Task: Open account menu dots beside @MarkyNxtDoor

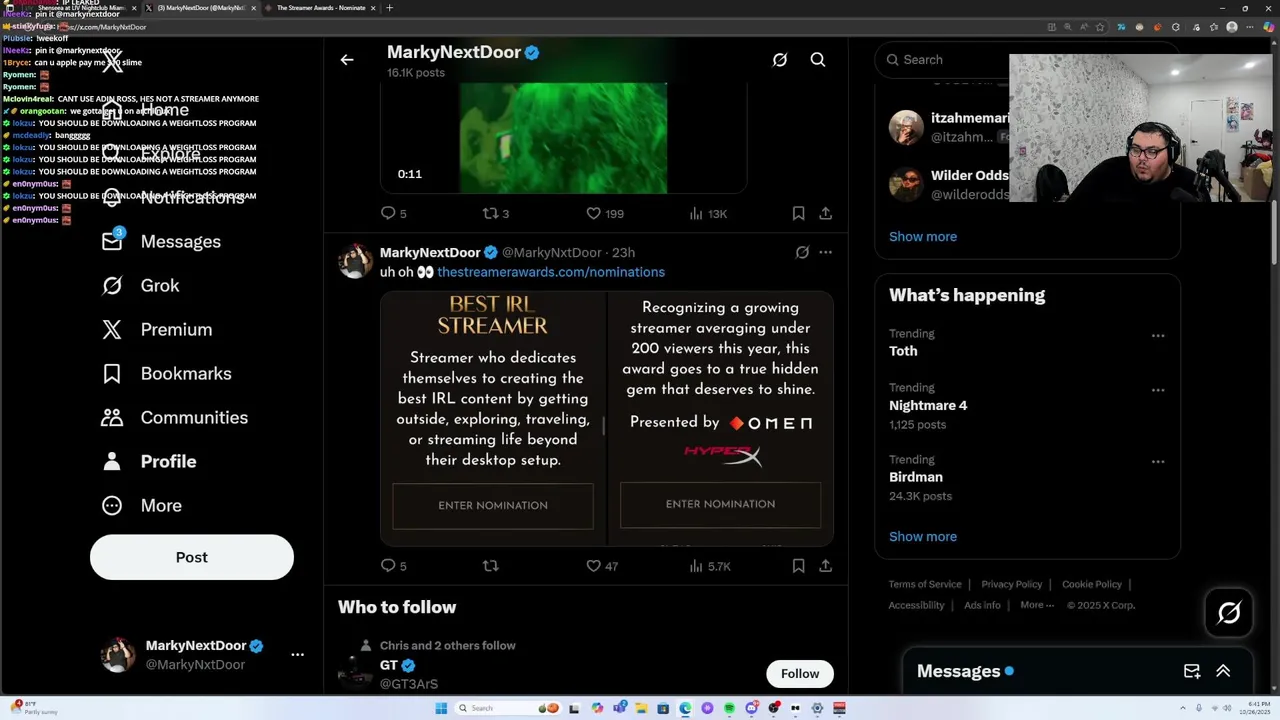Action: click(x=297, y=654)
